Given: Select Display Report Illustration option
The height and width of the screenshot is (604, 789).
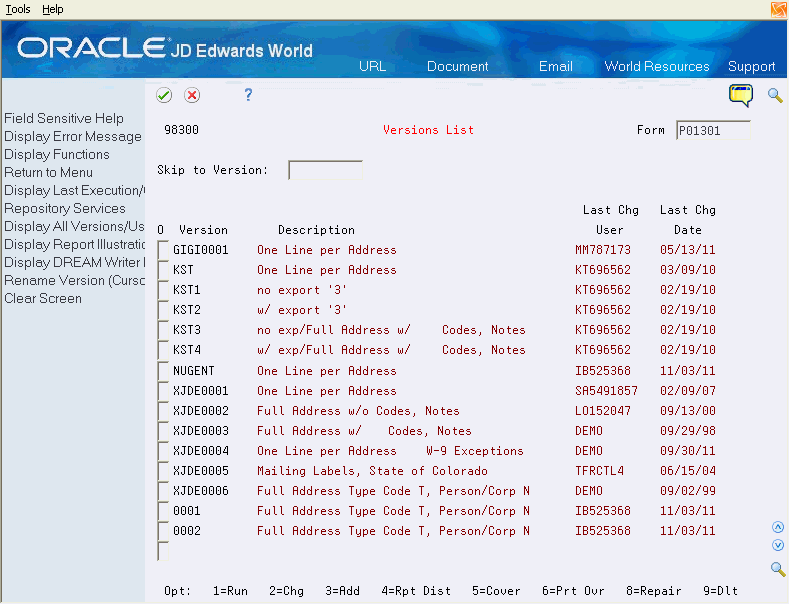Looking at the screenshot, I should tap(74, 245).
